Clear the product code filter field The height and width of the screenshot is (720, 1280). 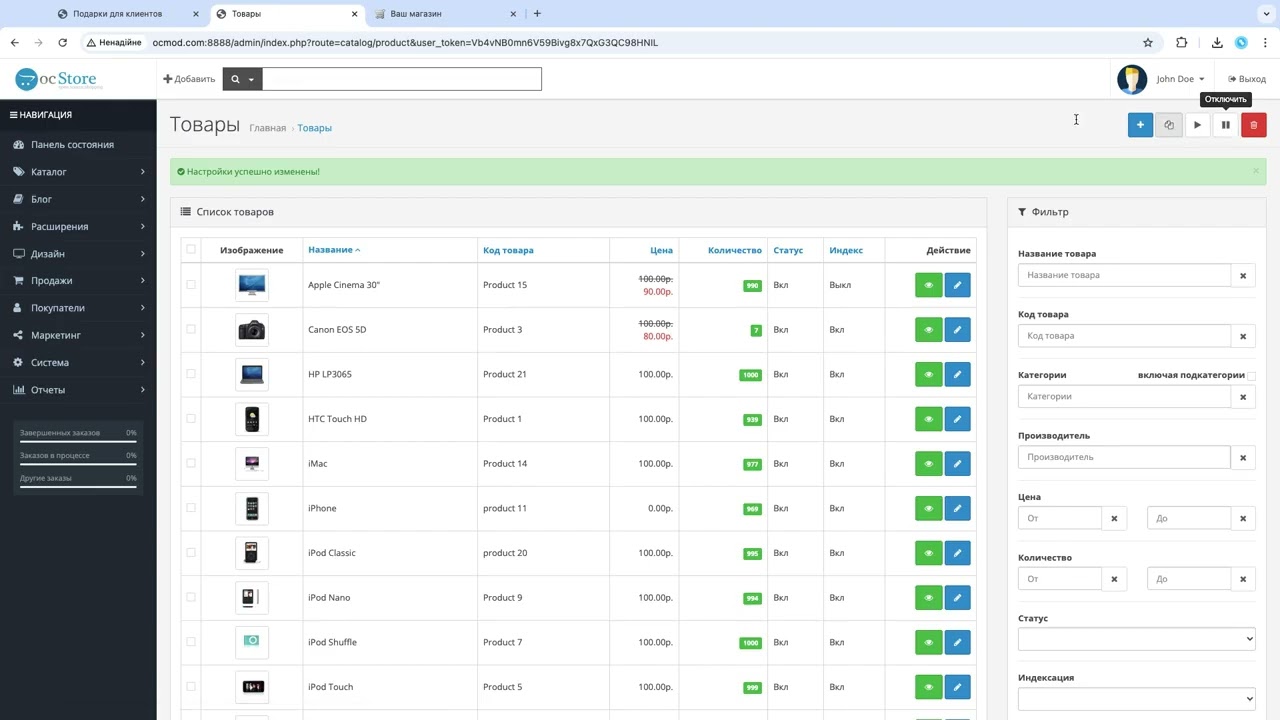point(1243,336)
